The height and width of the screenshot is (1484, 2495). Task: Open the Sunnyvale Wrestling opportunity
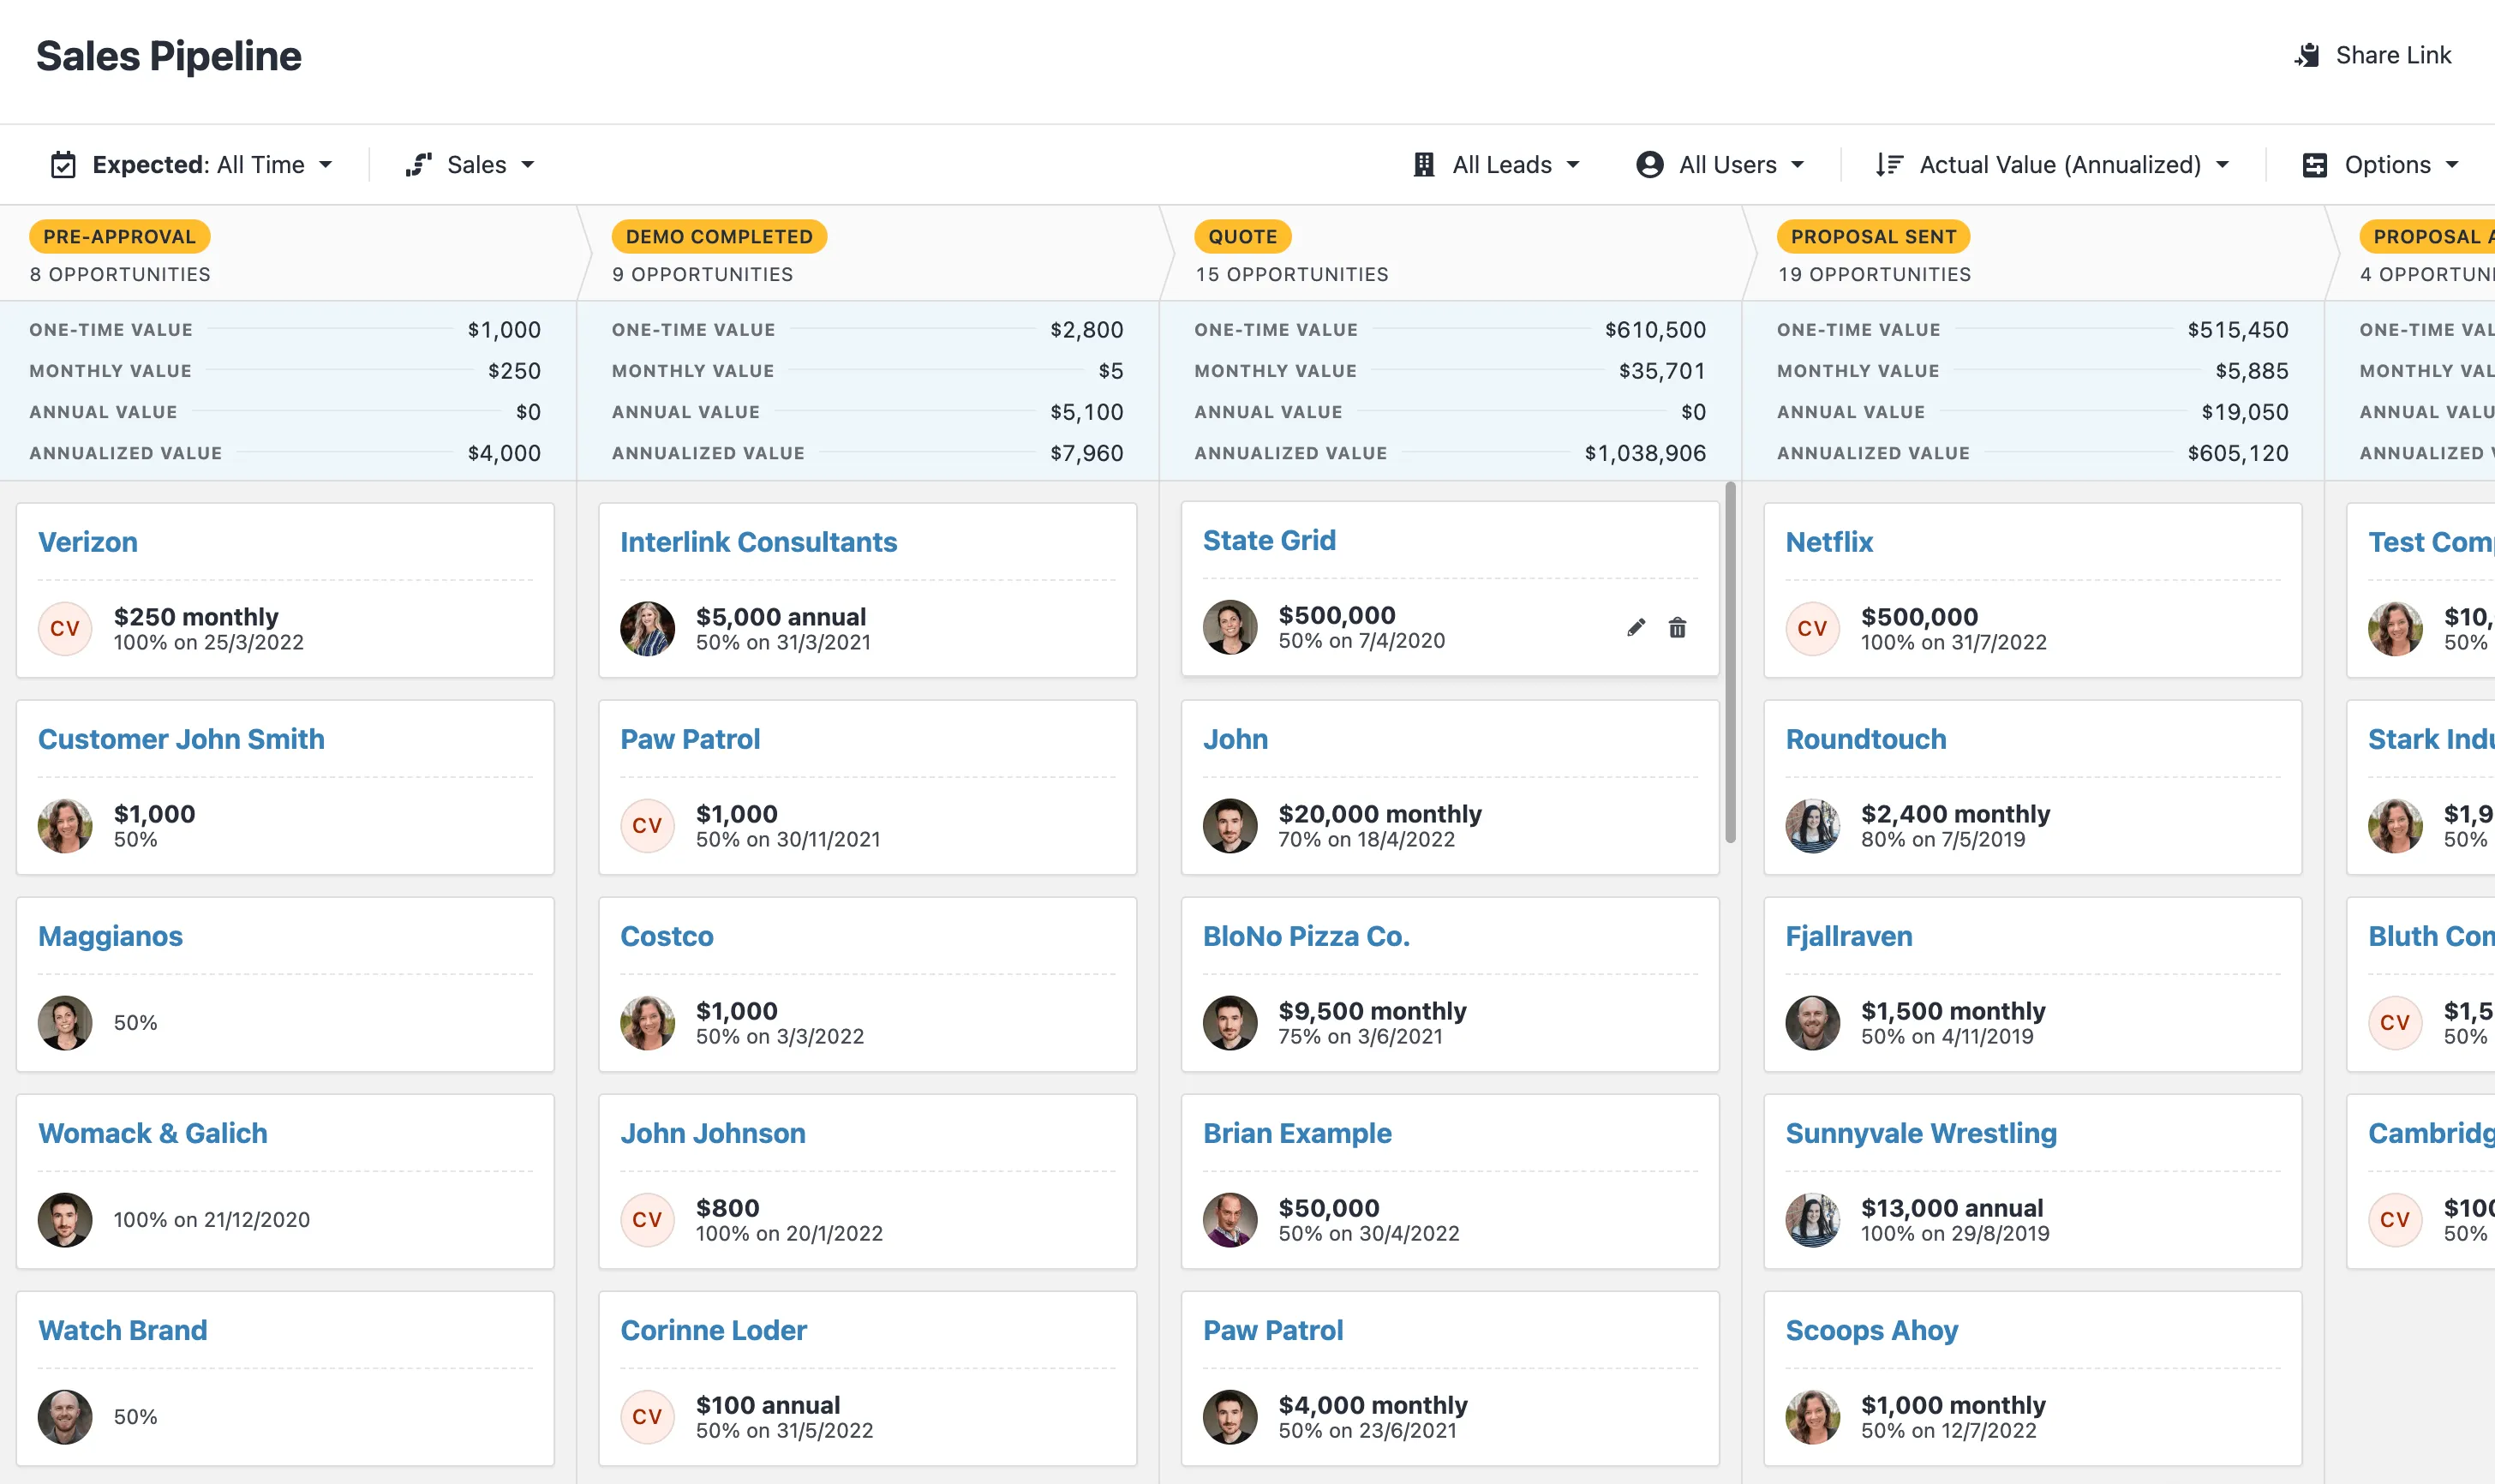[x=1920, y=1133]
